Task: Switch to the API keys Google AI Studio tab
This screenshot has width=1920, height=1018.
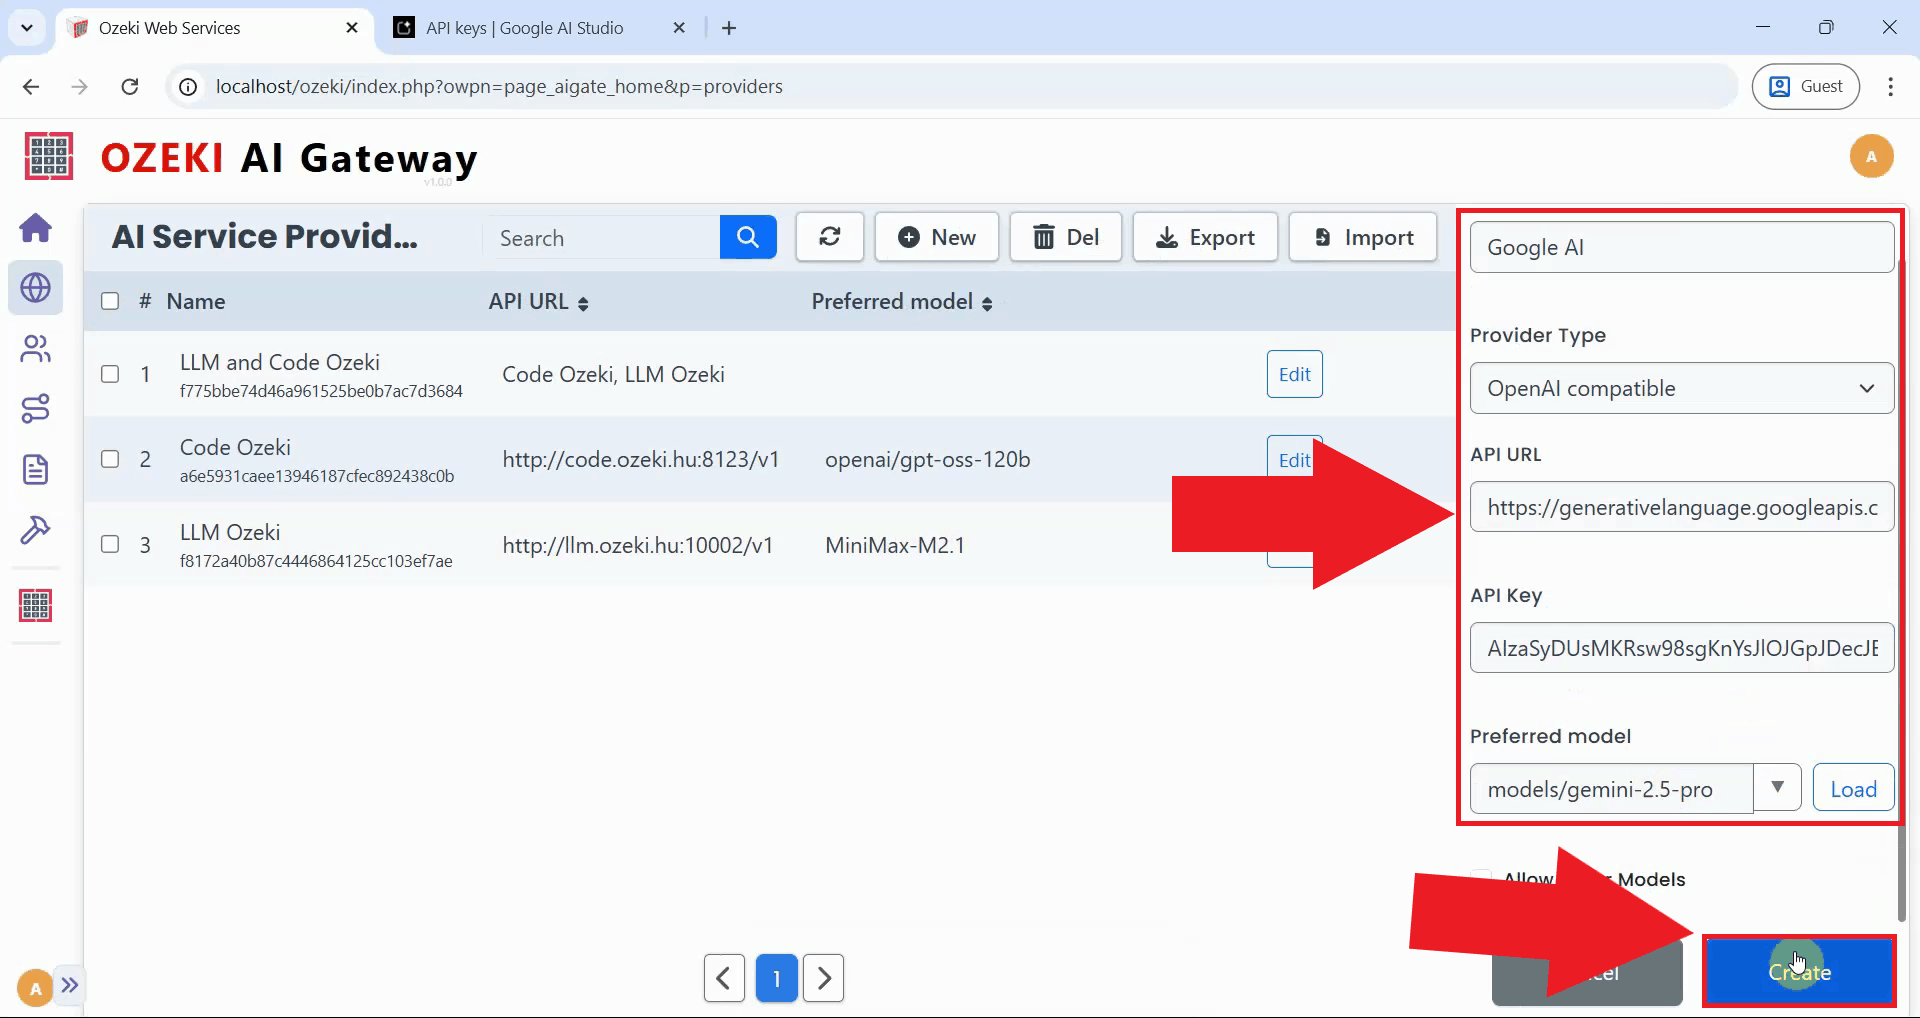Action: pyautogui.click(x=527, y=27)
